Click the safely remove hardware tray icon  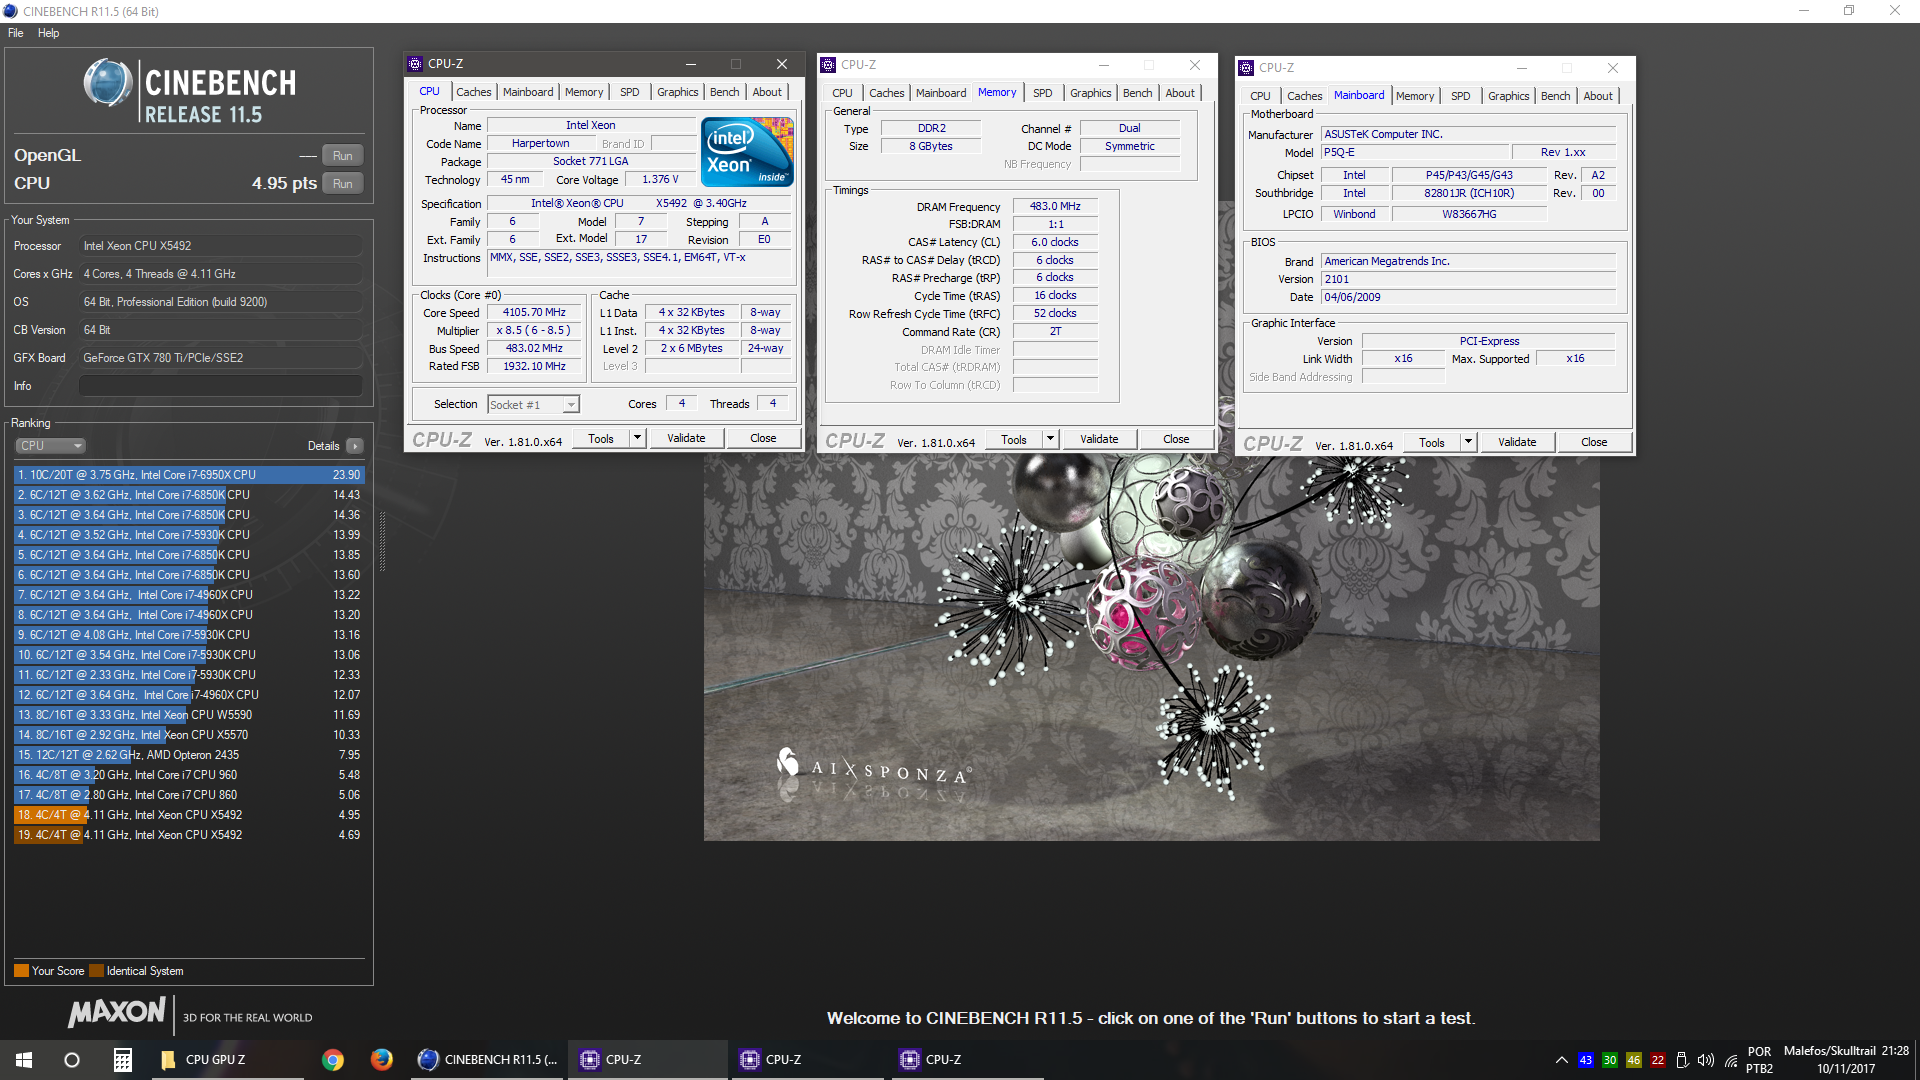click(x=1682, y=1060)
